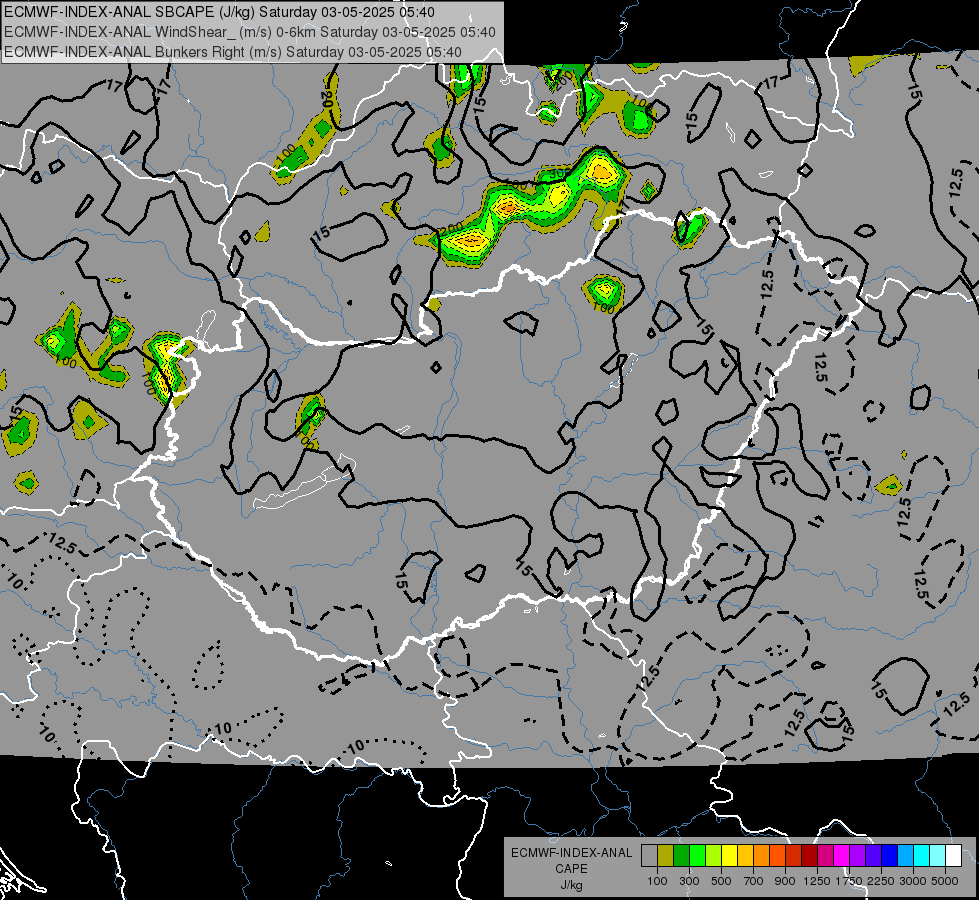Pick the bright magenta swatch in CAPE legend
The image size is (979, 900).
coord(842,856)
